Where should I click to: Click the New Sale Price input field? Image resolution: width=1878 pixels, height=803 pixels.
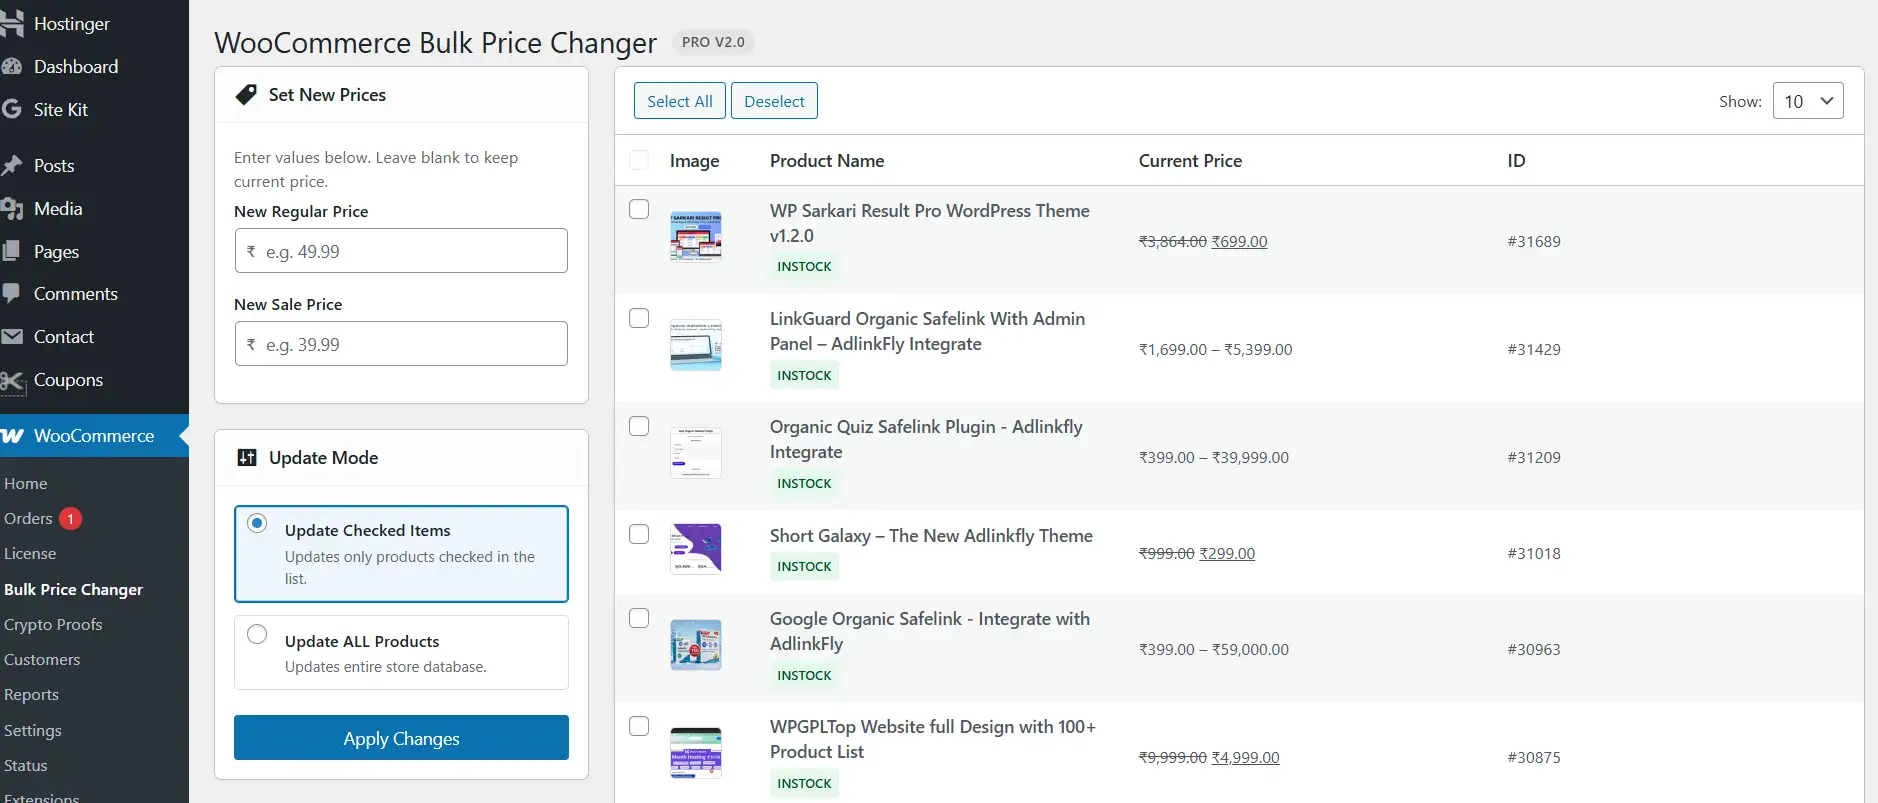pos(401,344)
